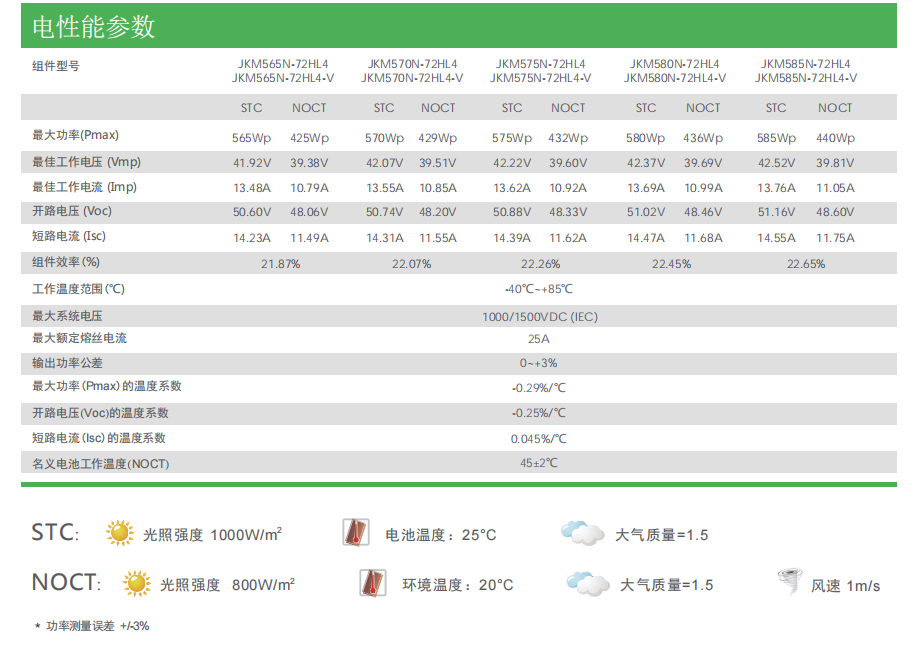
Task: Click the 11.68A current value
Action: coord(703,238)
